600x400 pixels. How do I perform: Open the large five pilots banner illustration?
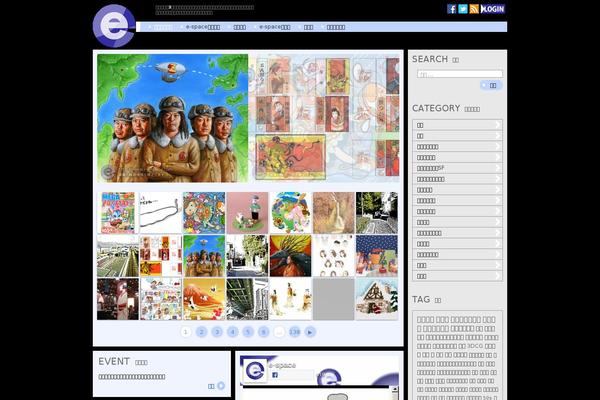pos(173,118)
